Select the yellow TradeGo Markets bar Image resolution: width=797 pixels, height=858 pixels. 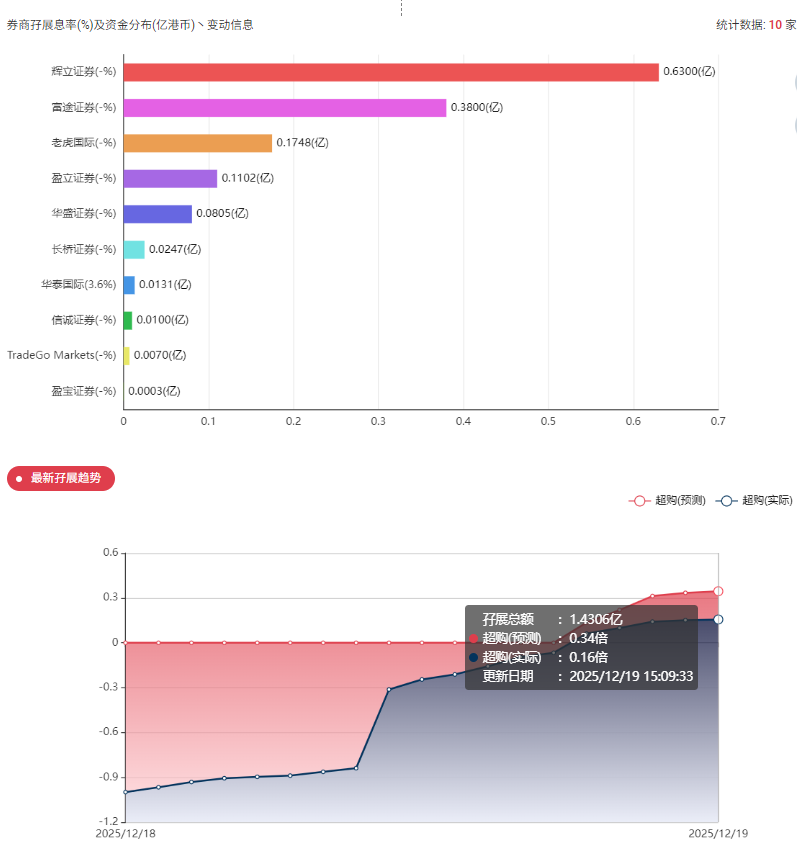[x=126, y=356]
